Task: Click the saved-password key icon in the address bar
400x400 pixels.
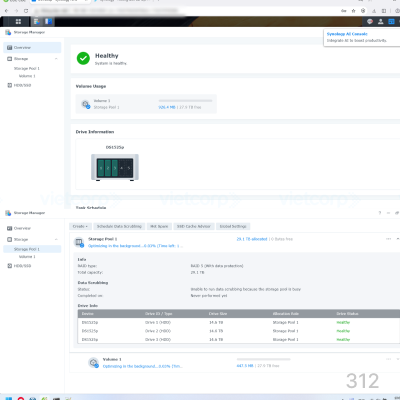Action: click(344, 11)
